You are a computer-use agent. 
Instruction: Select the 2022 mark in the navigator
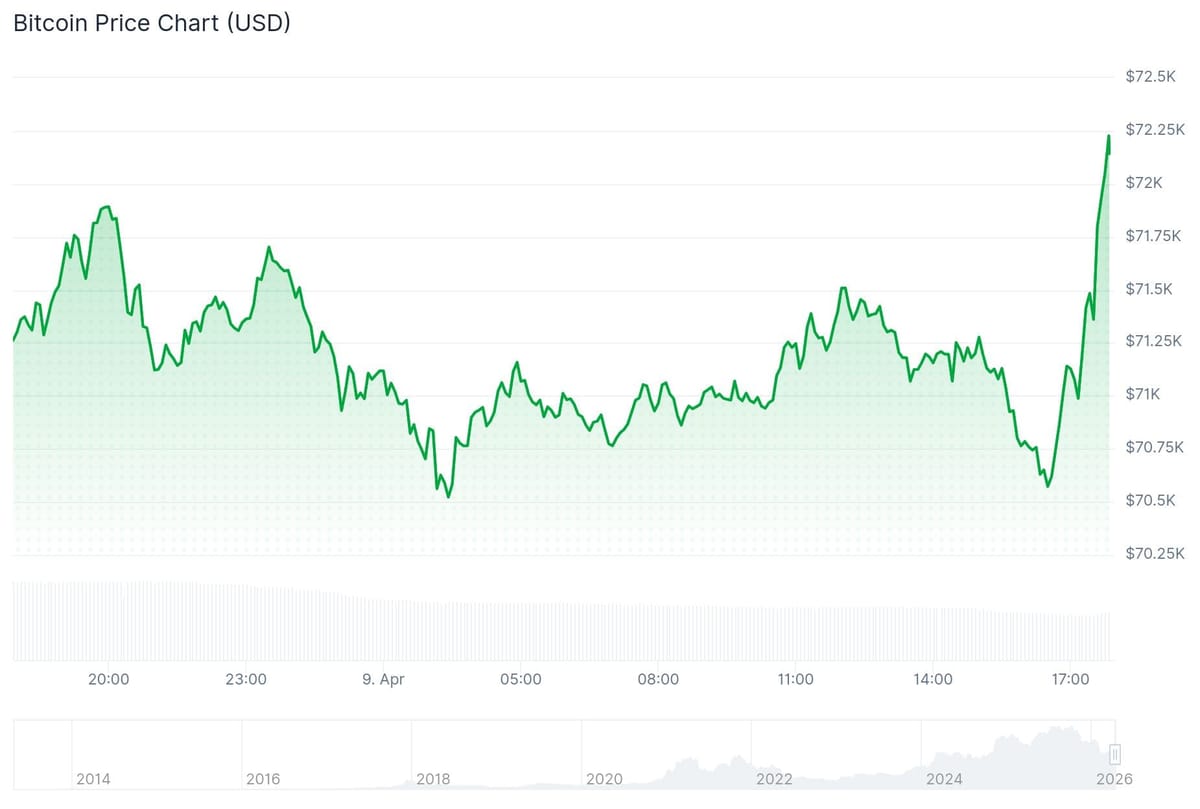point(774,779)
